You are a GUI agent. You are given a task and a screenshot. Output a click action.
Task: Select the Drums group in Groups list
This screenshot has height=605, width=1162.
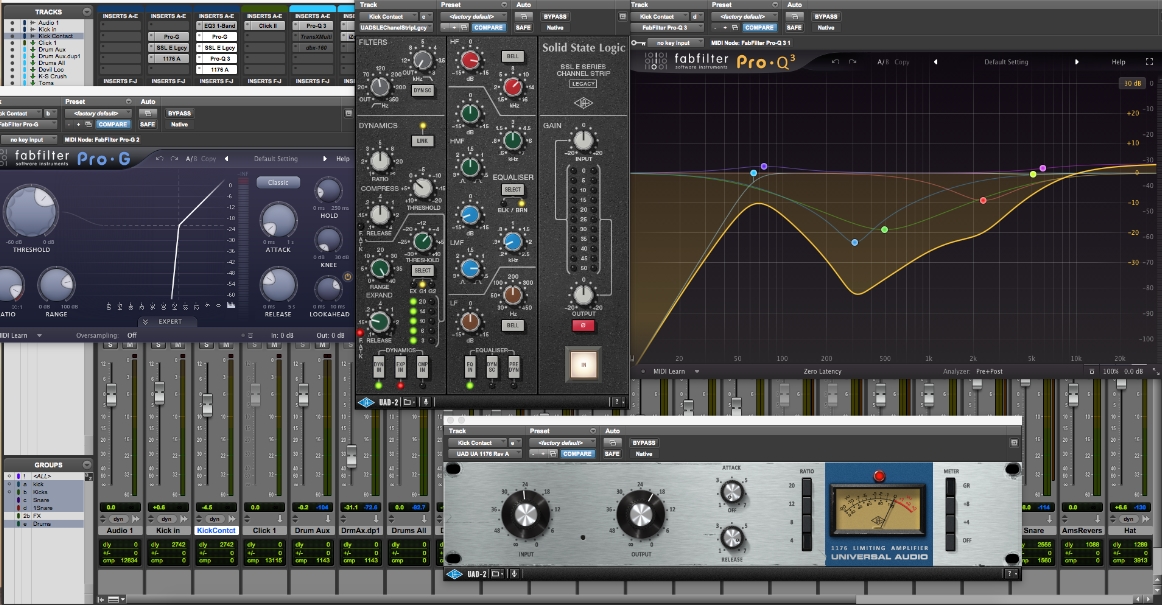click(x=42, y=524)
